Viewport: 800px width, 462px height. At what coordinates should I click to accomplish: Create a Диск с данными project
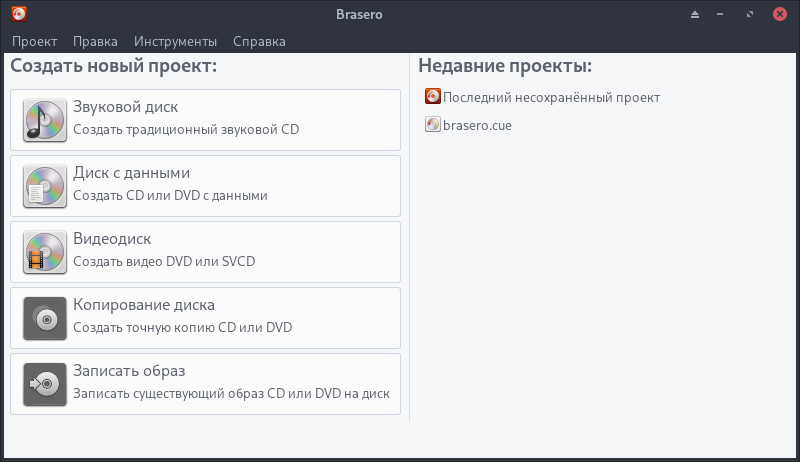tap(205, 186)
